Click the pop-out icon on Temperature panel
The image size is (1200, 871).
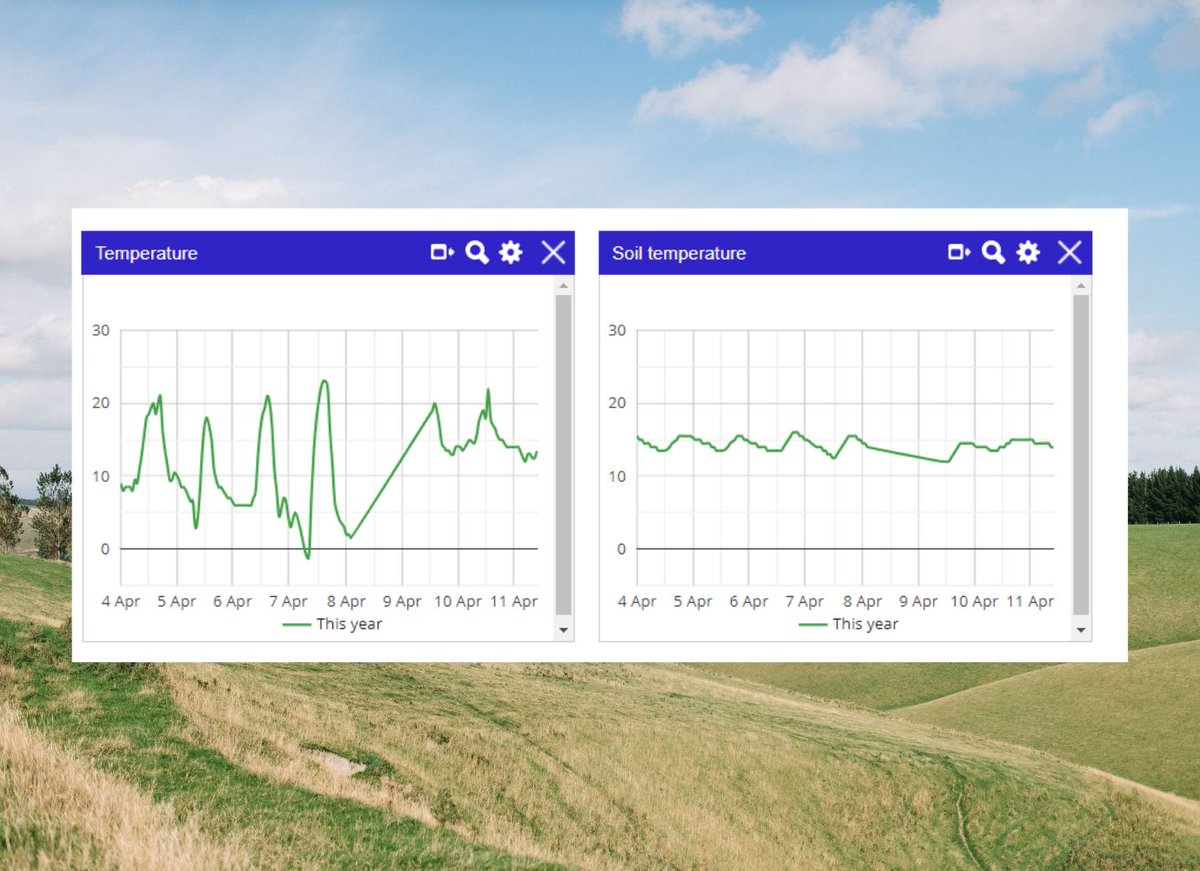pyautogui.click(x=441, y=252)
